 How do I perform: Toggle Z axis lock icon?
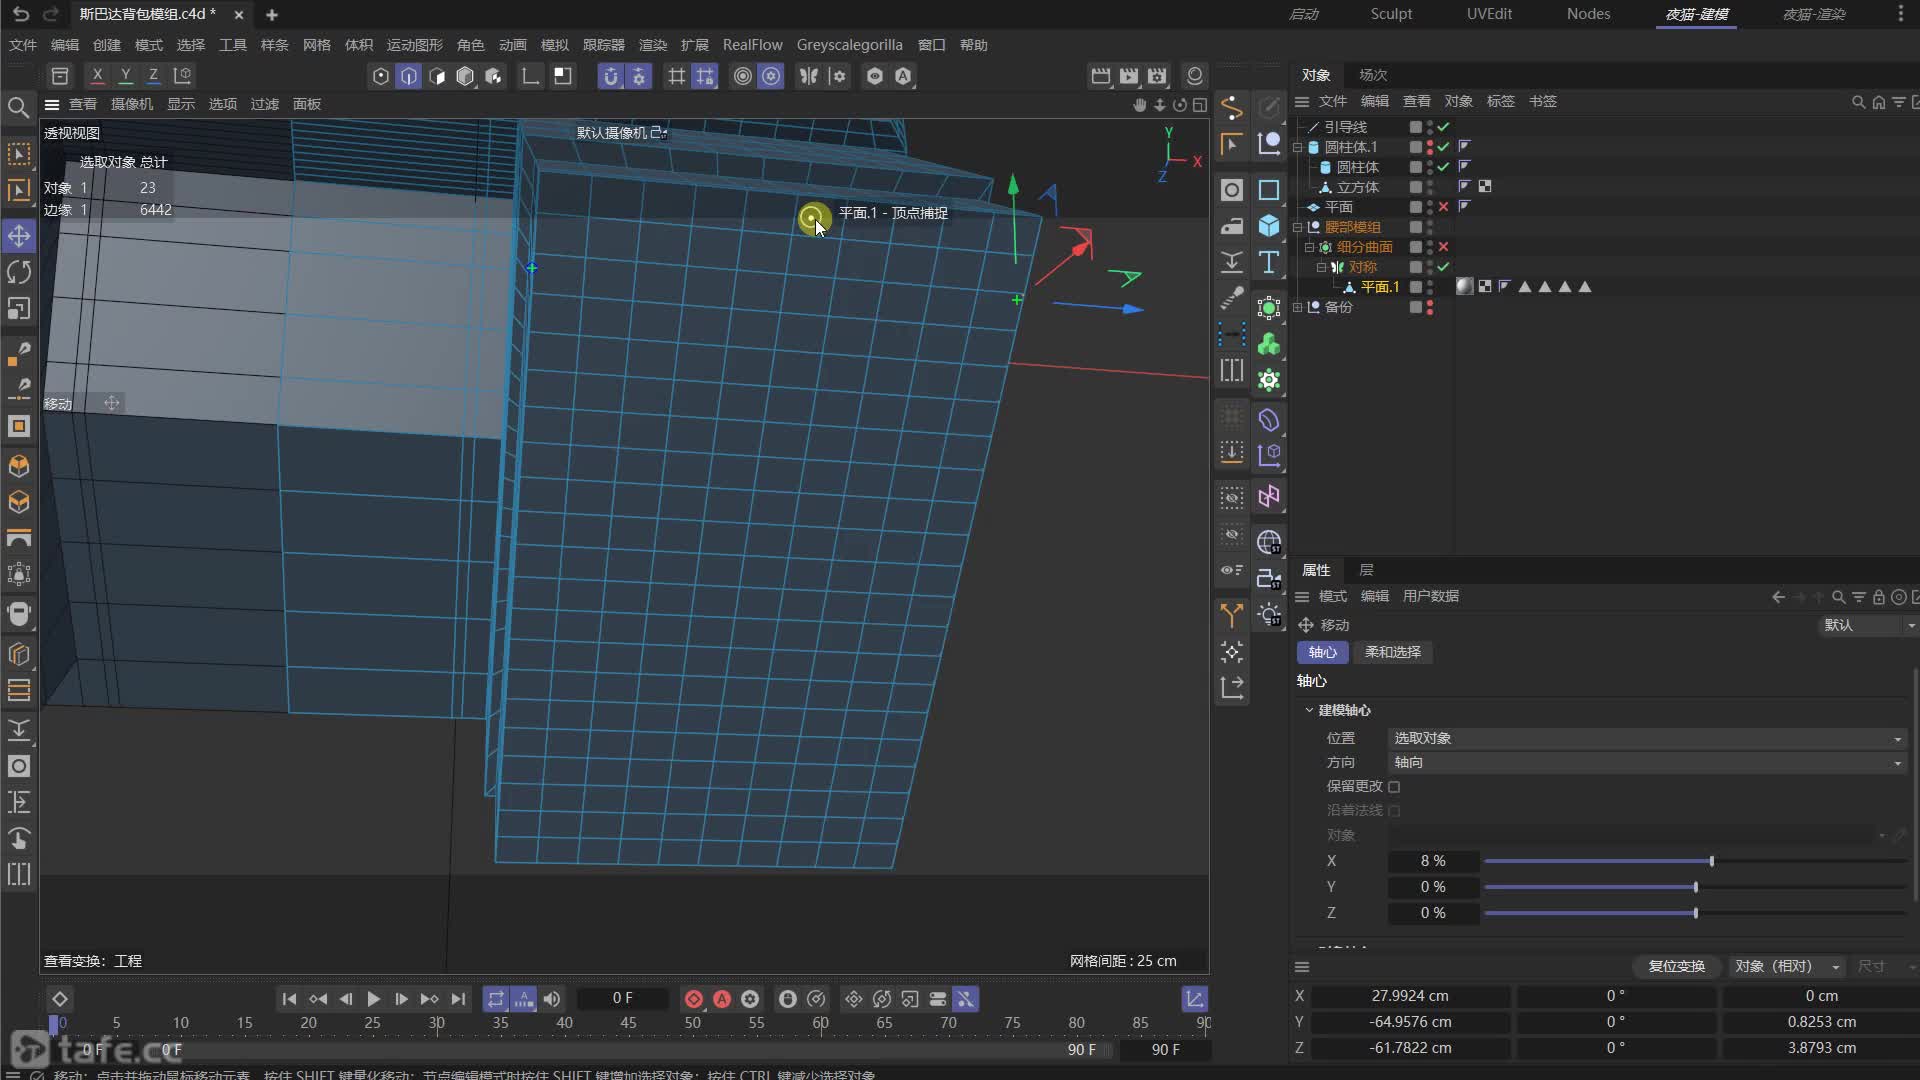[x=153, y=75]
